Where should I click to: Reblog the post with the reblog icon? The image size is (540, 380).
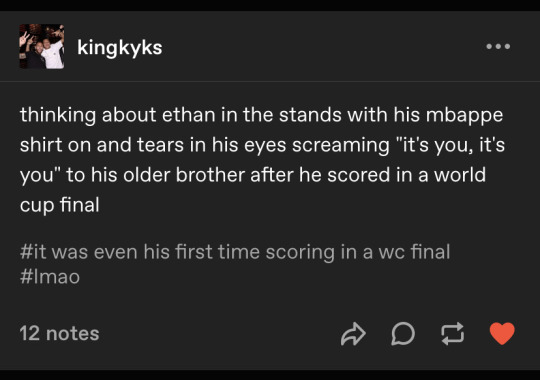pos(453,333)
